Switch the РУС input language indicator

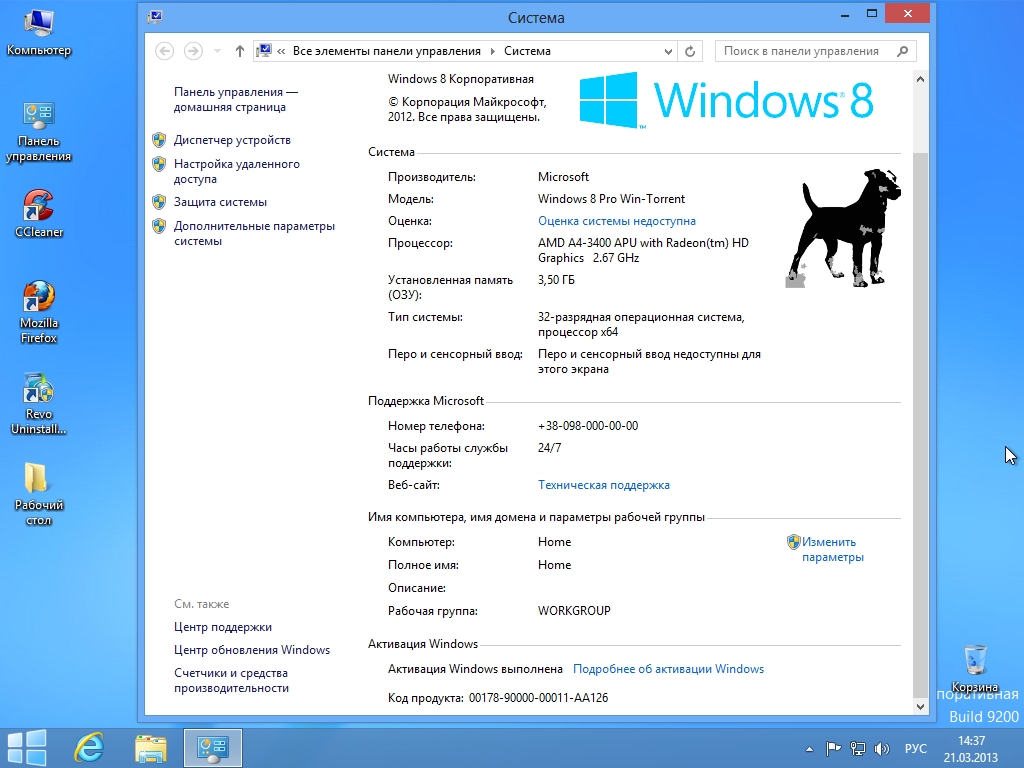(915, 748)
